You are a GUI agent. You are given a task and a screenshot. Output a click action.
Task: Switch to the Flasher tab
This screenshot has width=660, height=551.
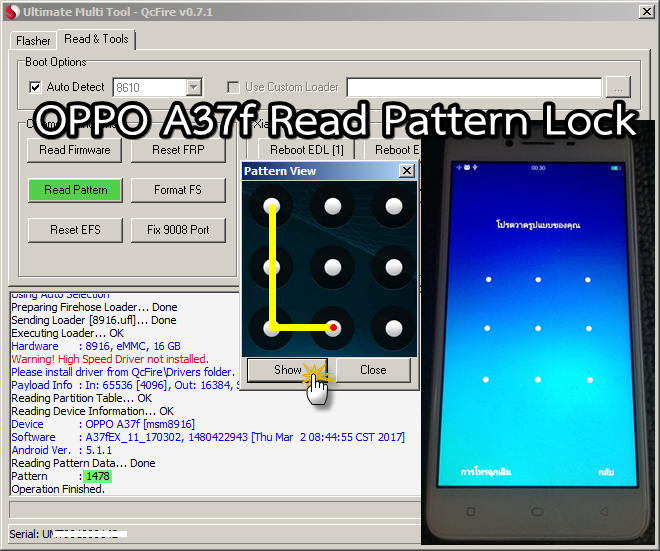(33, 41)
